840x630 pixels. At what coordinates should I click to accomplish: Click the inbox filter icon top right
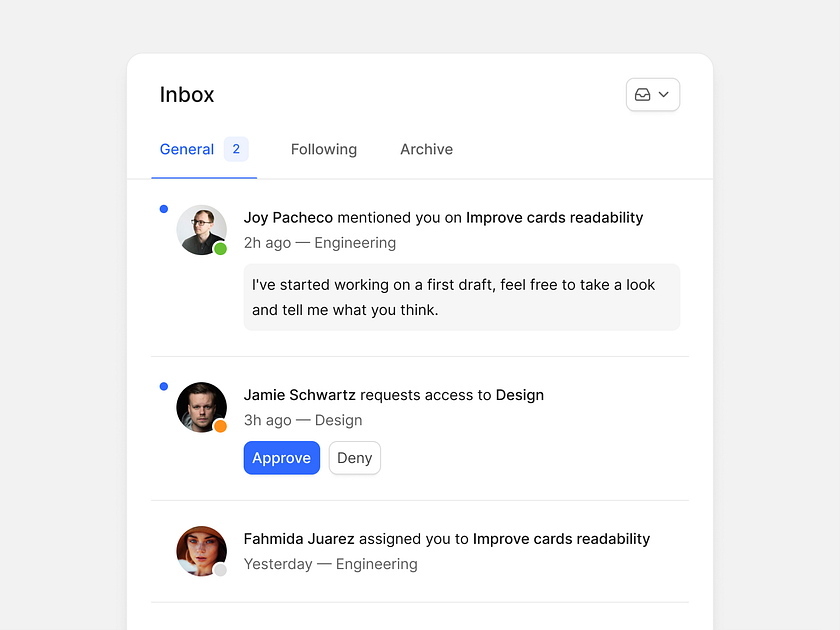pos(645,94)
